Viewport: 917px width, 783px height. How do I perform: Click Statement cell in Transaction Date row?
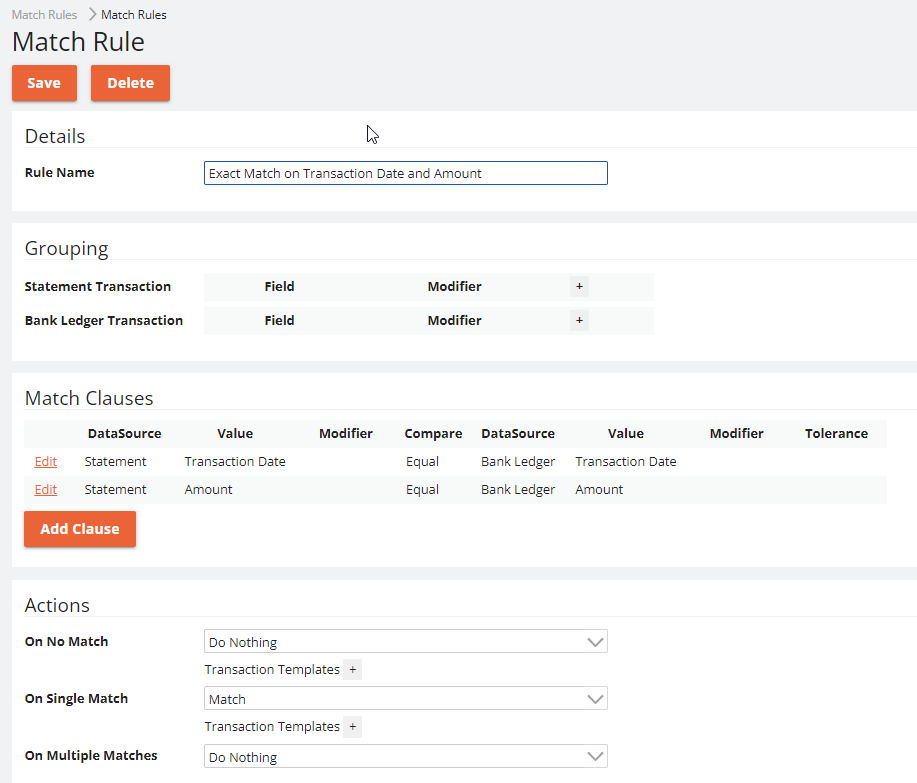click(115, 462)
